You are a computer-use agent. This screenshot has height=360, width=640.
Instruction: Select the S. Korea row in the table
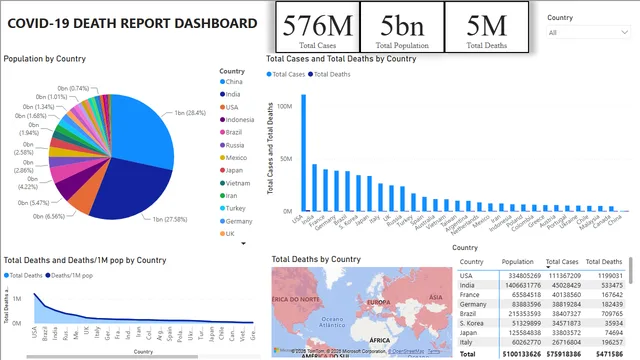point(542,323)
